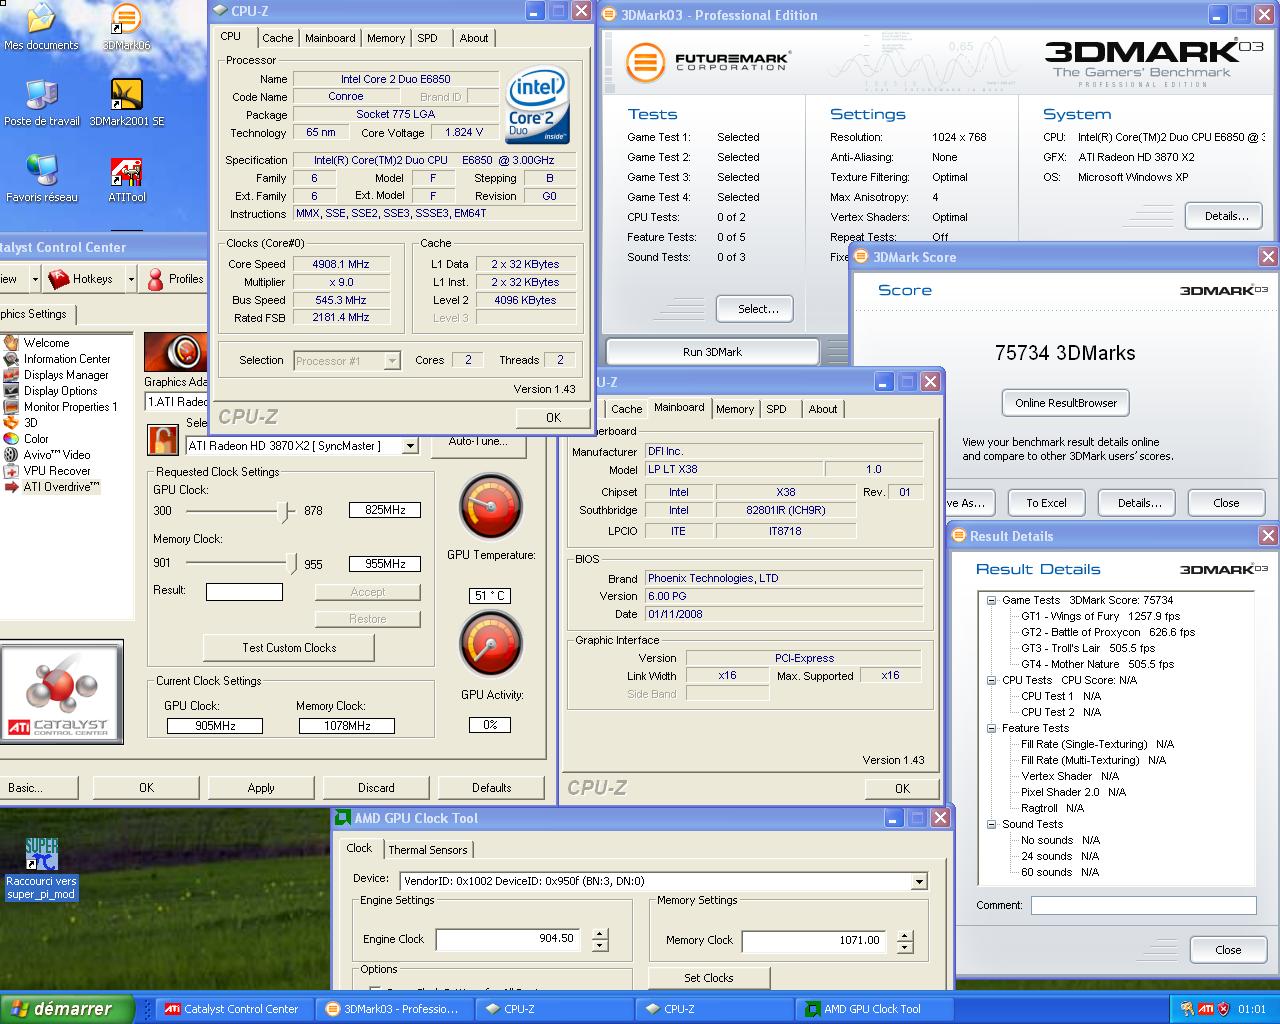Open 3DMark06 desktop shortcut
Screen dimensions: 1280x1024
[126, 27]
